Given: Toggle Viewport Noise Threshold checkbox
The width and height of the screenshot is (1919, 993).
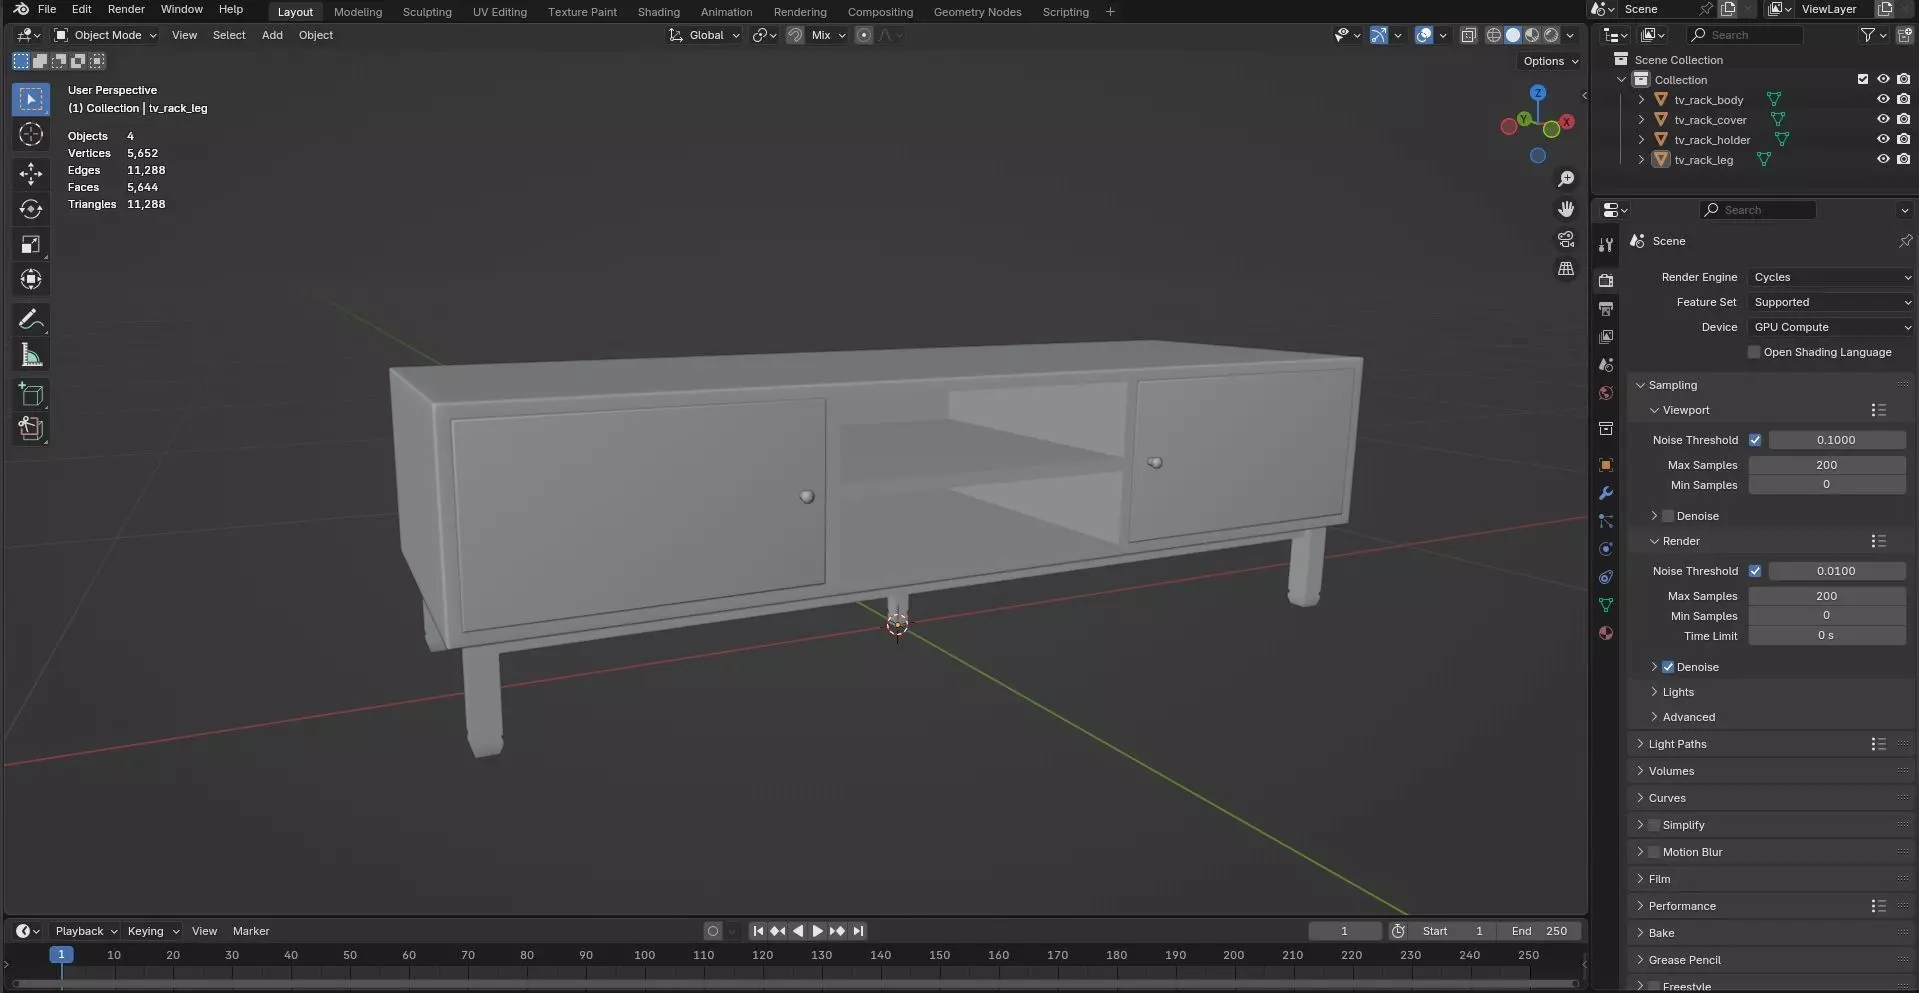Looking at the screenshot, I should [1755, 440].
